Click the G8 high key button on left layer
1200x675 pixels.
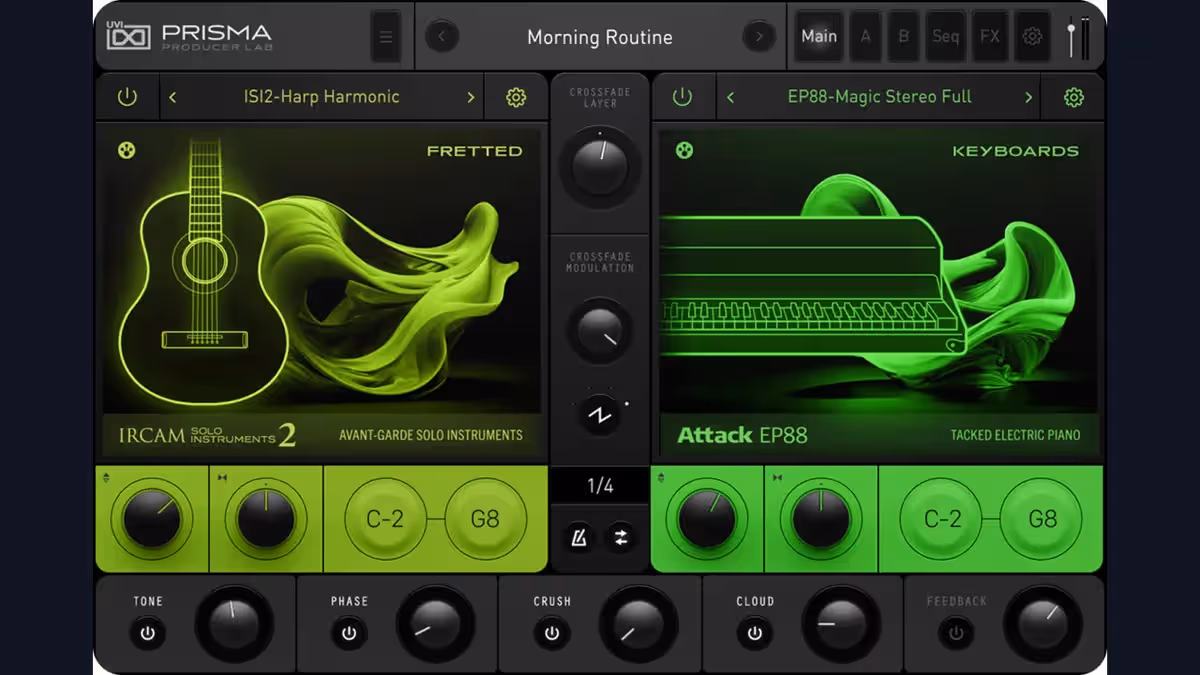486,519
